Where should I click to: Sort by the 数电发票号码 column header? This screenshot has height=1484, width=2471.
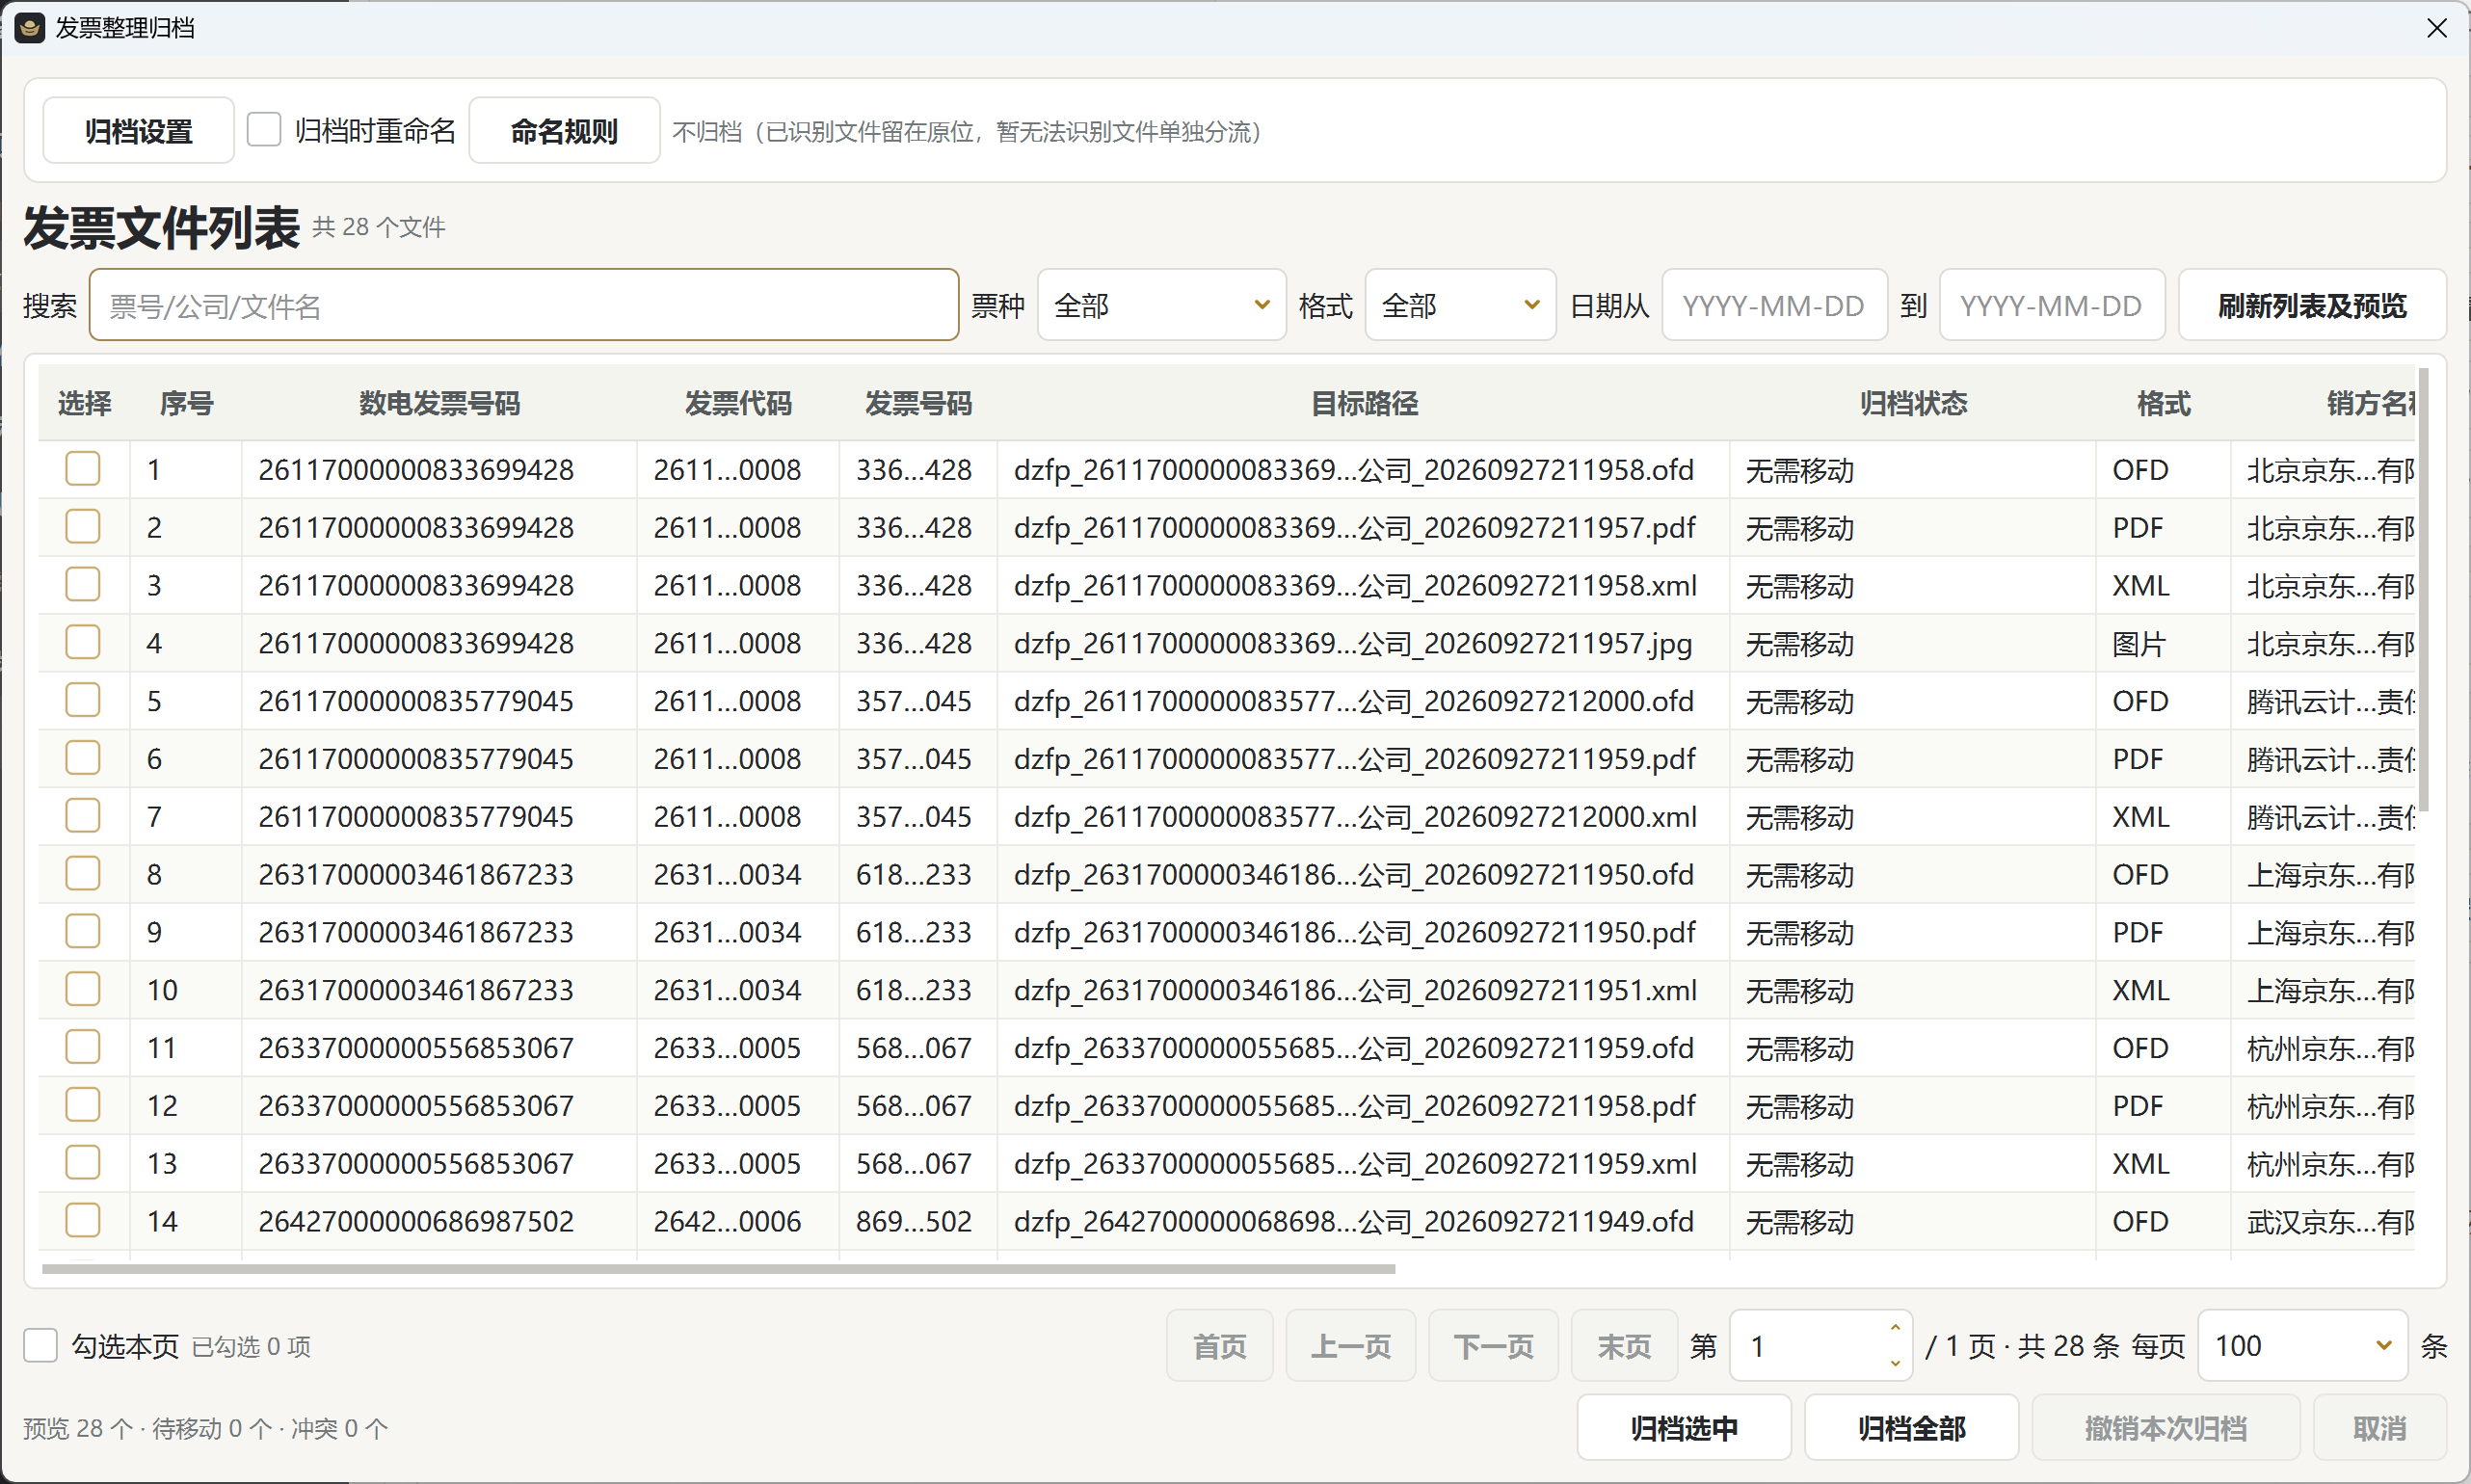tap(439, 403)
